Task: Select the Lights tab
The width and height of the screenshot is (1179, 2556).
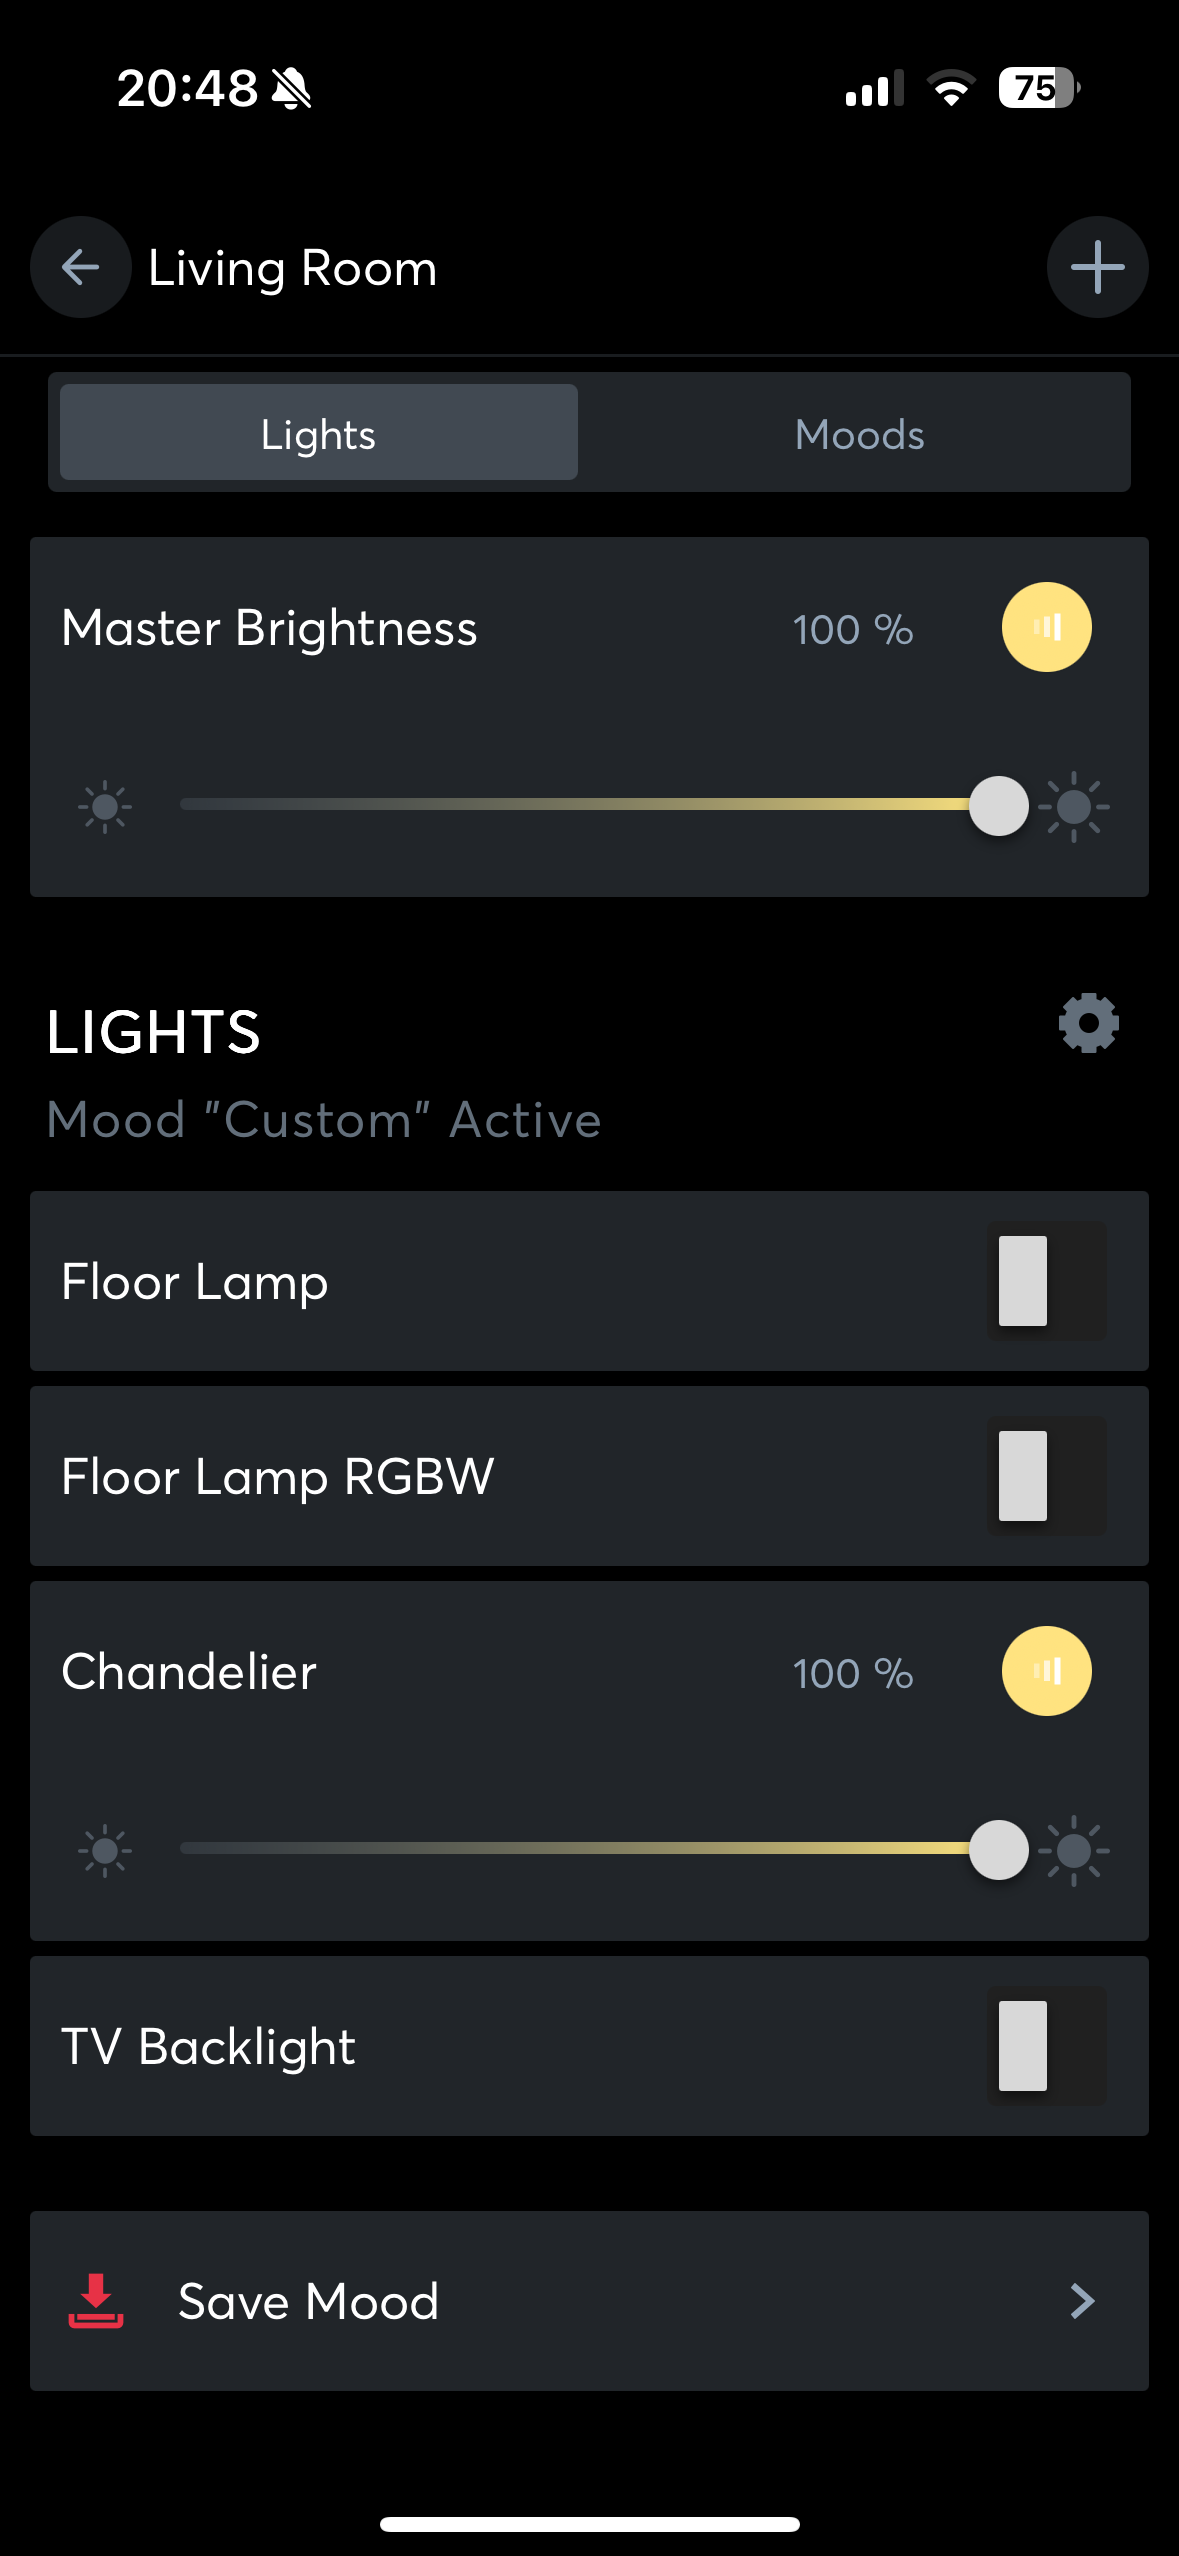Action: 319,434
